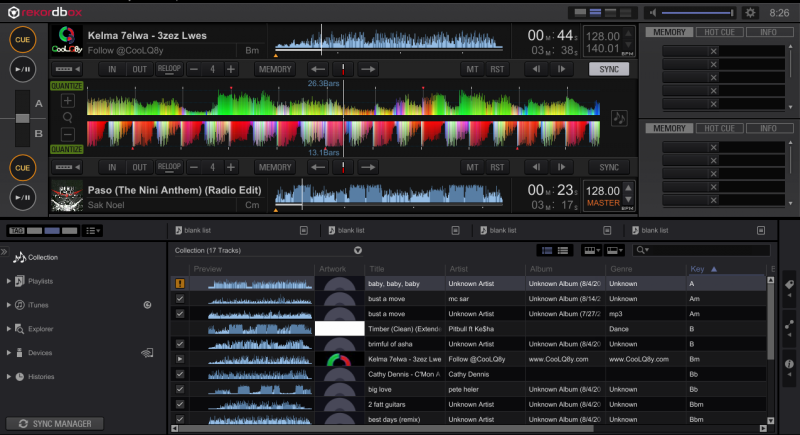Open the TAG button in browser
Screen dimensions: 800x435
pyautogui.click(x=17, y=231)
